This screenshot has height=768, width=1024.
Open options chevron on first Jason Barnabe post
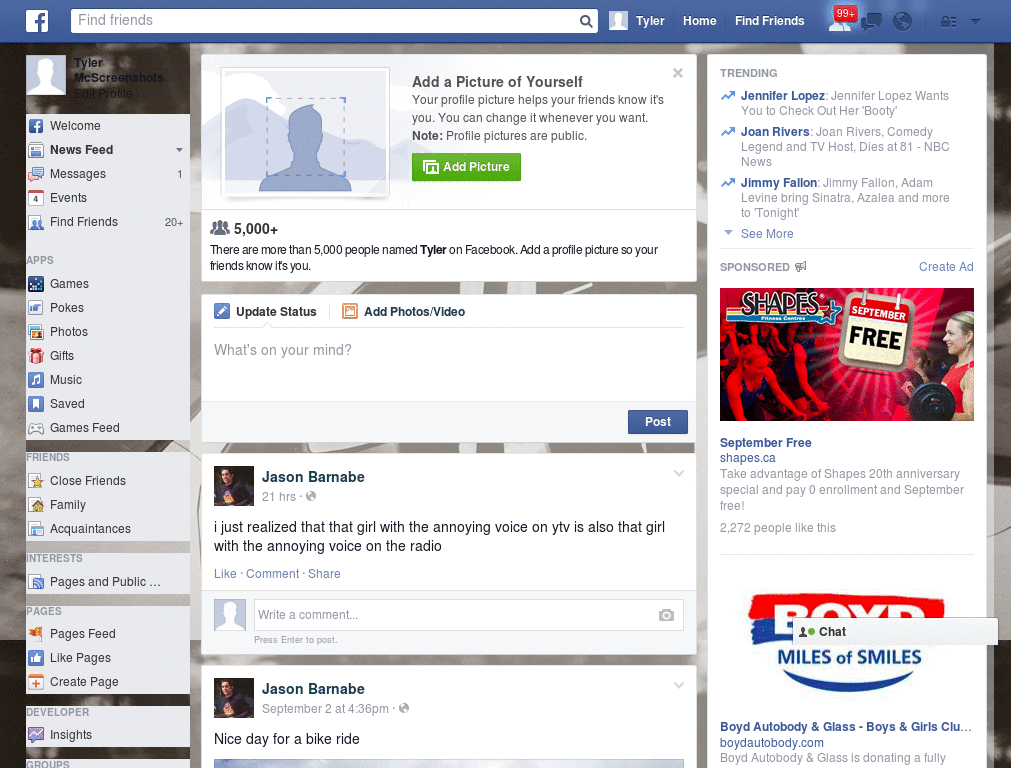click(x=679, y=473)
